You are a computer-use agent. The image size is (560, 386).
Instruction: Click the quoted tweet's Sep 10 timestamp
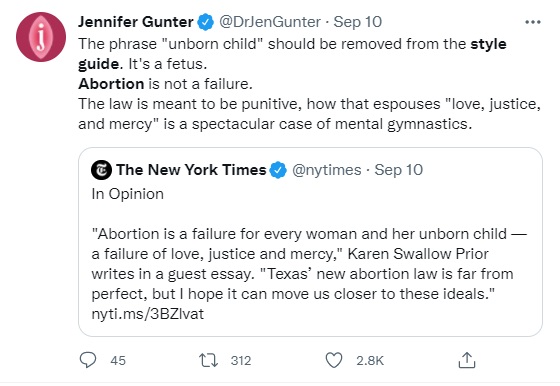pyautogui.click(x=399, y=170)
